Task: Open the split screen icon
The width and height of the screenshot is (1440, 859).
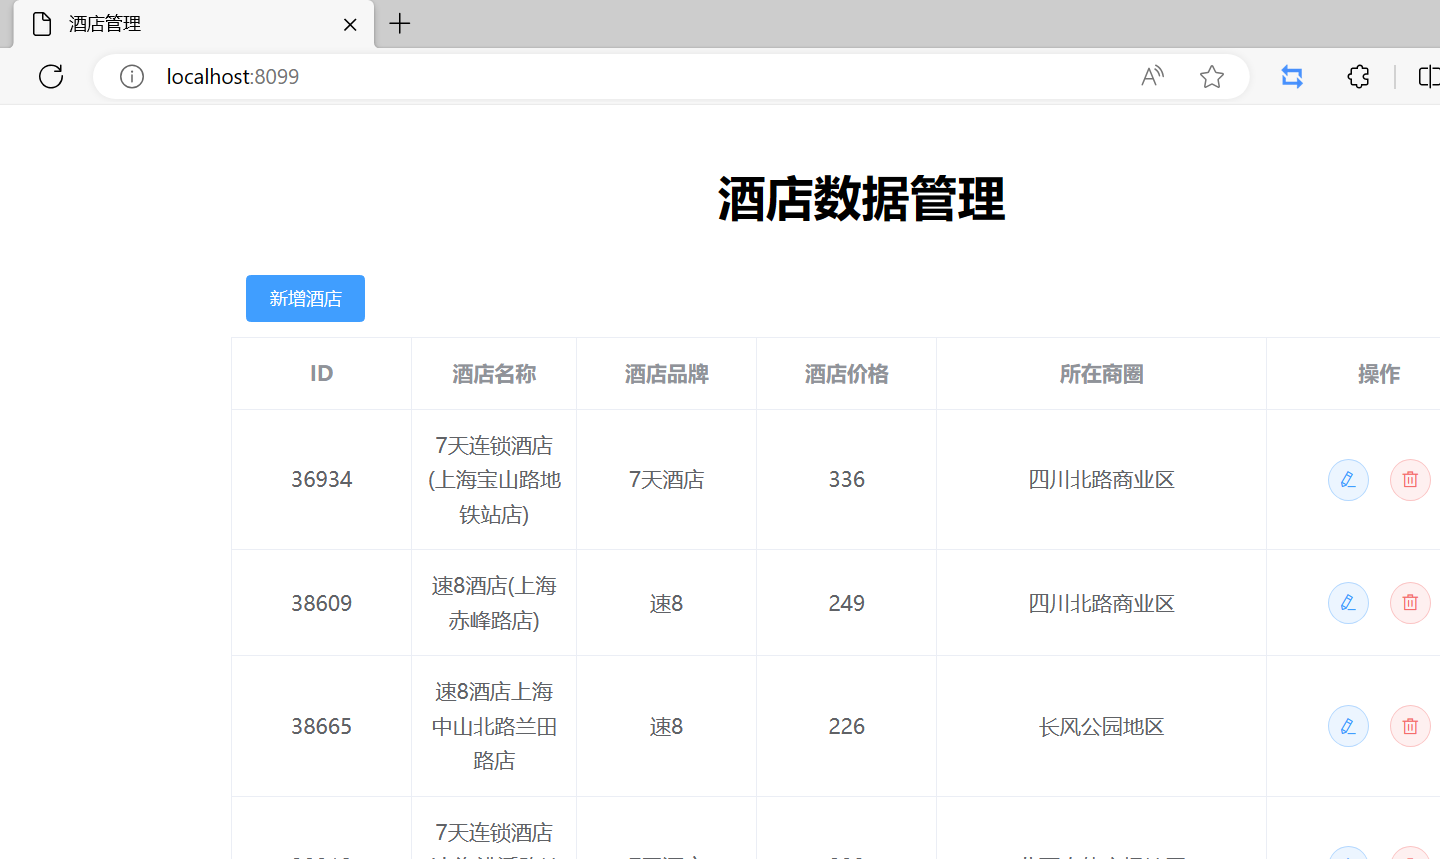Action: 1429,76
